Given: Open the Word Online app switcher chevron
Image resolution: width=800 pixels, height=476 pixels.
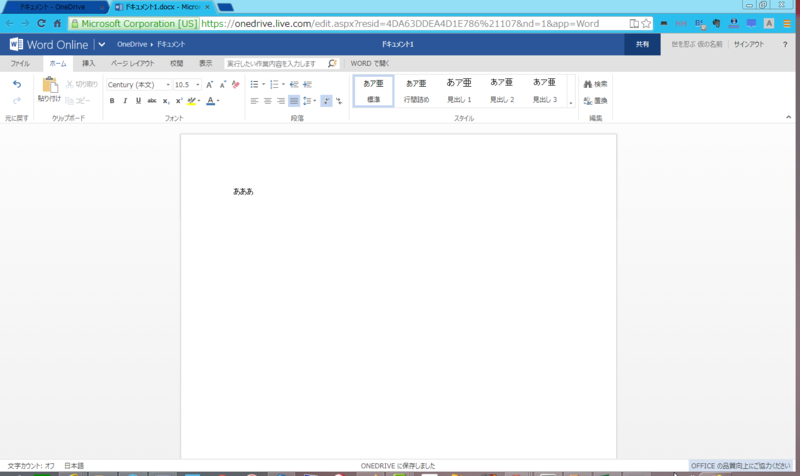Looking at the screenshot, I should pyautogui.click(x=102, y=44).
